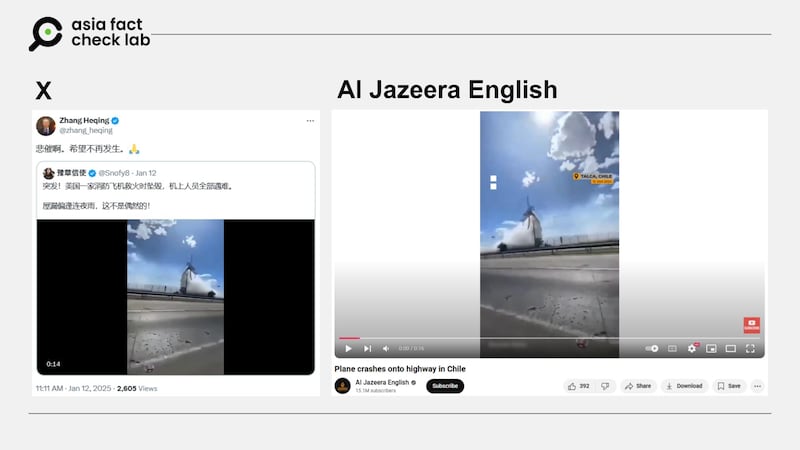Switch to miniplayer mode
The width and height of the screenshot is (800, 450).
pos(711,348)
